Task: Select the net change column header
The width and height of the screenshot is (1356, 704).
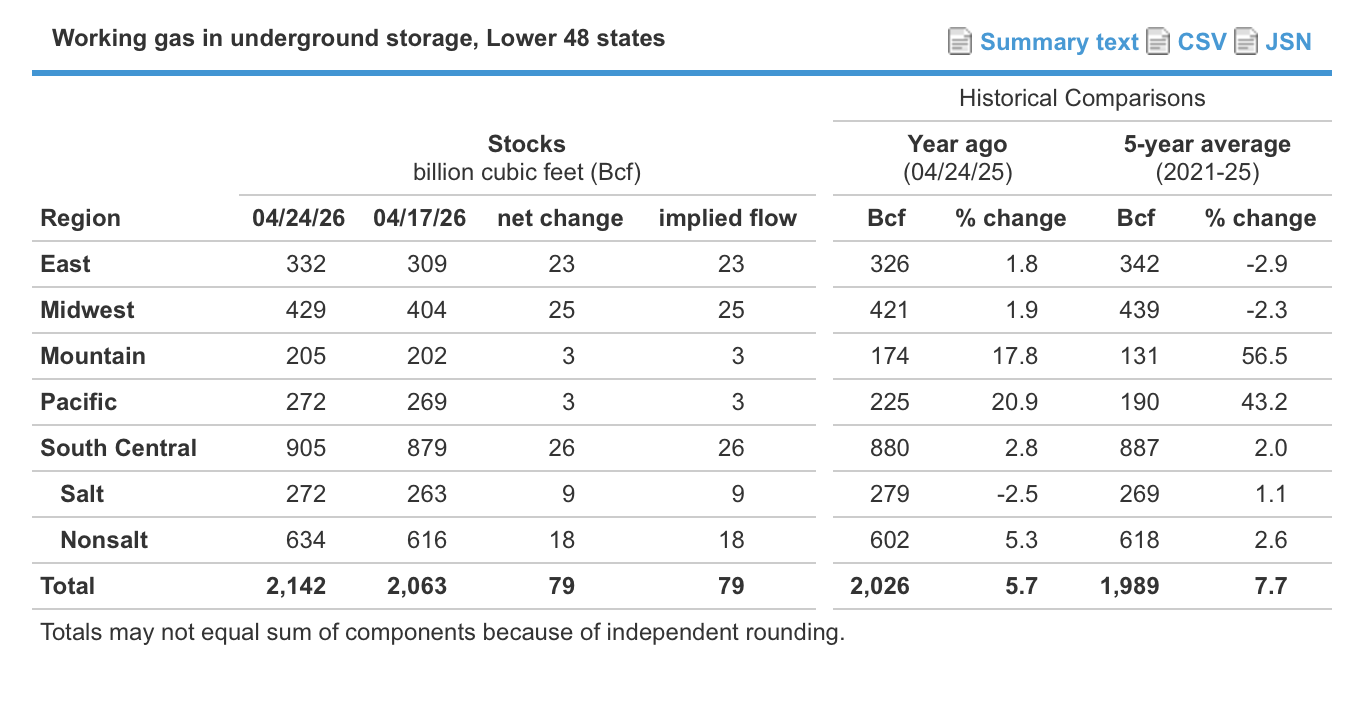Action: (x=560, y=218)
